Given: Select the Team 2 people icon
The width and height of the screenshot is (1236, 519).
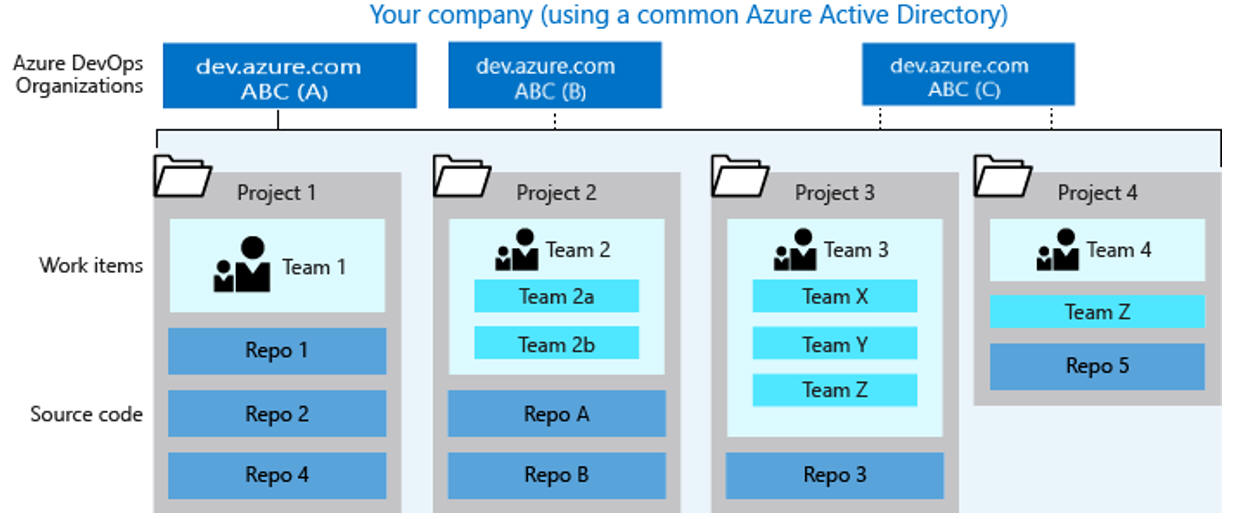Looking at the screenshot, I should coord(517,250).
